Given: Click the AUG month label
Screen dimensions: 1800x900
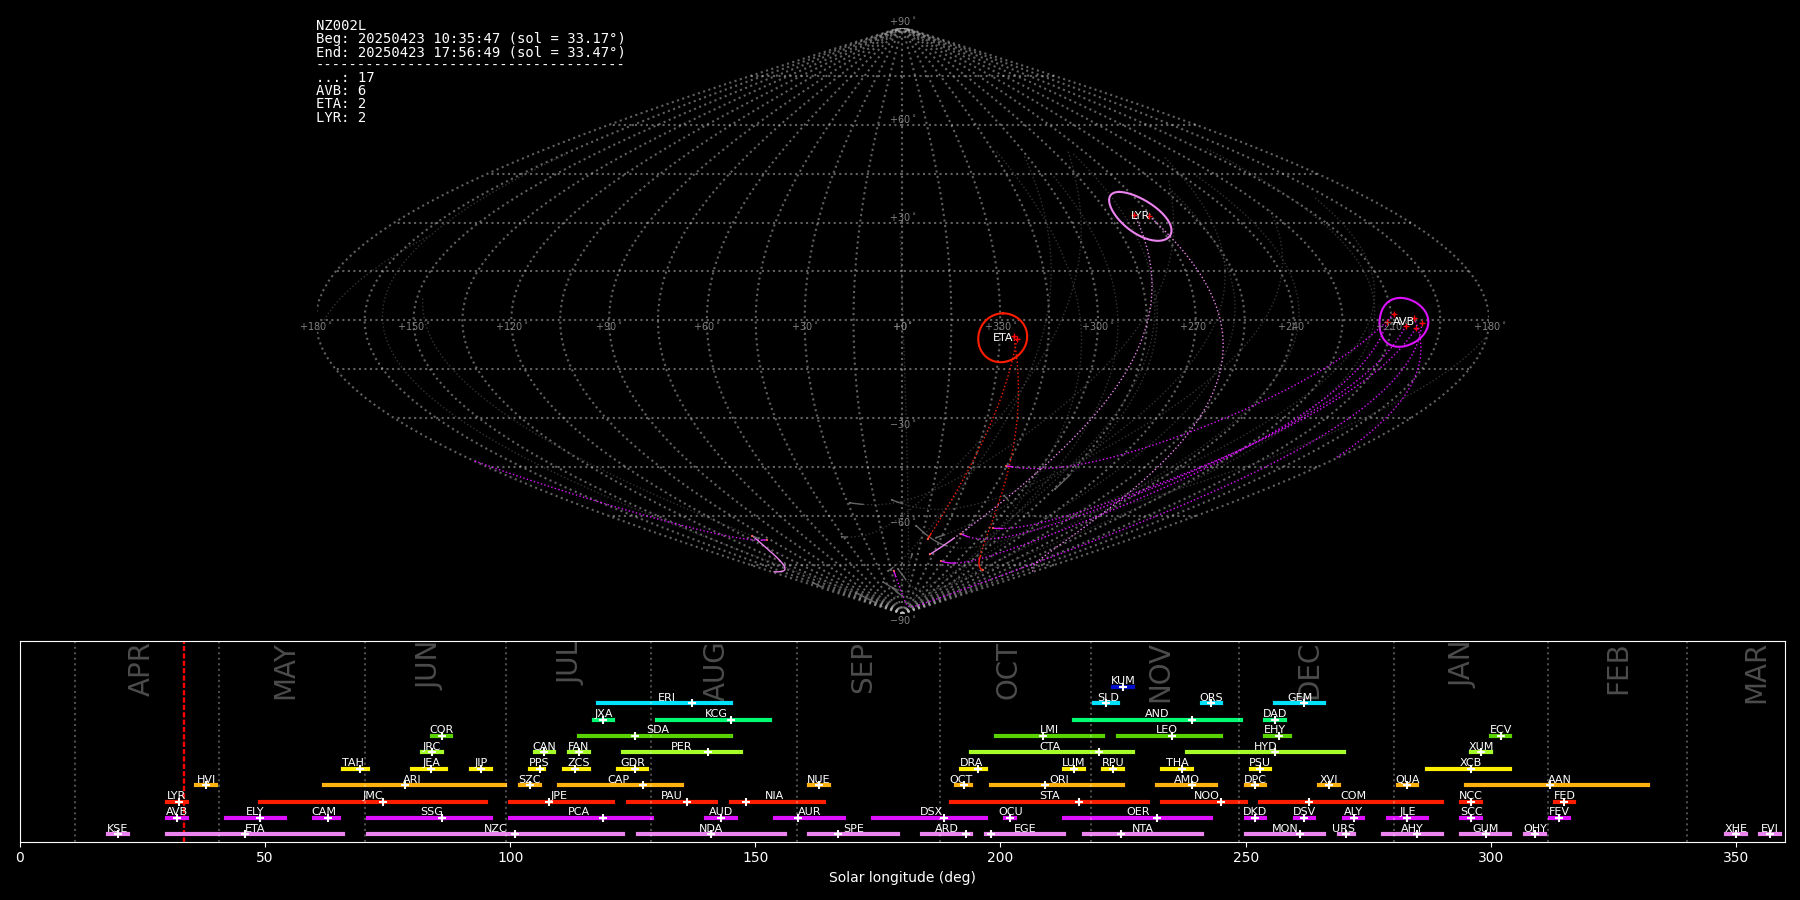Looking at the screenshot, I should tap(714, 672).
